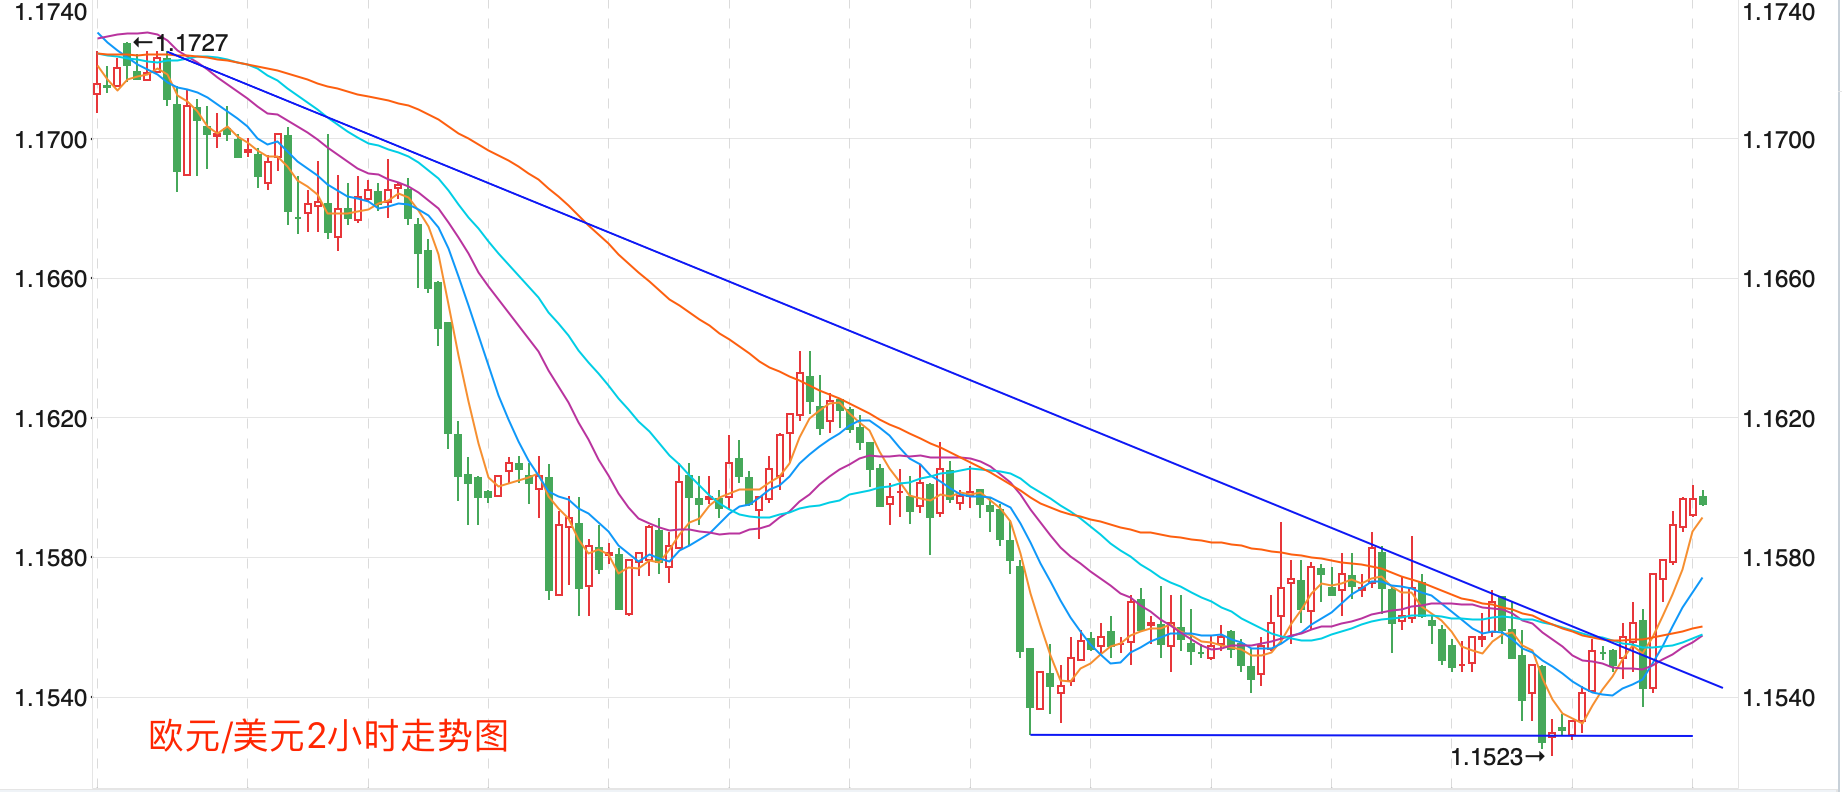Click the 1.1660 label on the right axis

click(1779, 279)
